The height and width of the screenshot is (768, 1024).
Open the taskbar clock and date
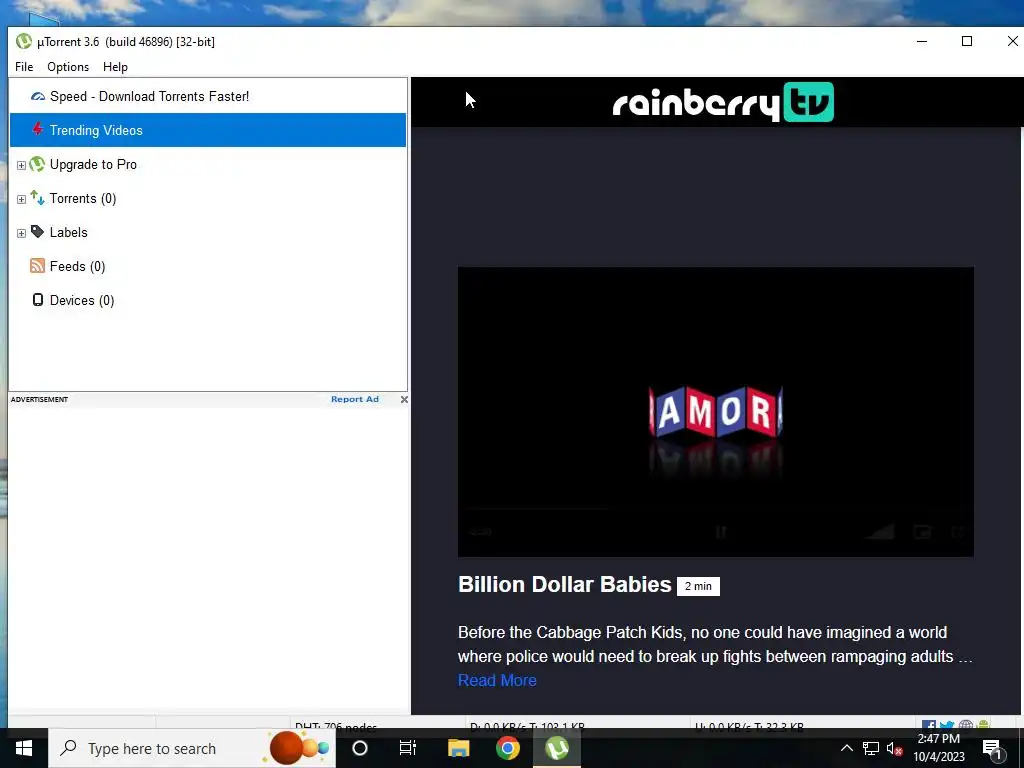(x=938, y=748)
